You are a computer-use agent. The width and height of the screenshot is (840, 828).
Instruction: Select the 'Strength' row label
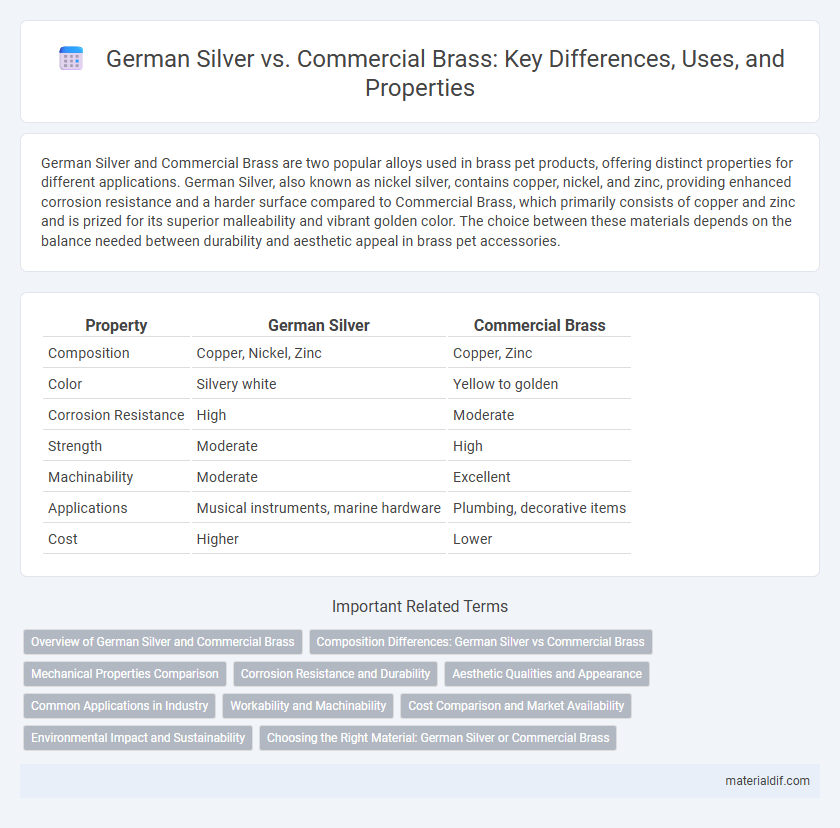coord(75,446)
